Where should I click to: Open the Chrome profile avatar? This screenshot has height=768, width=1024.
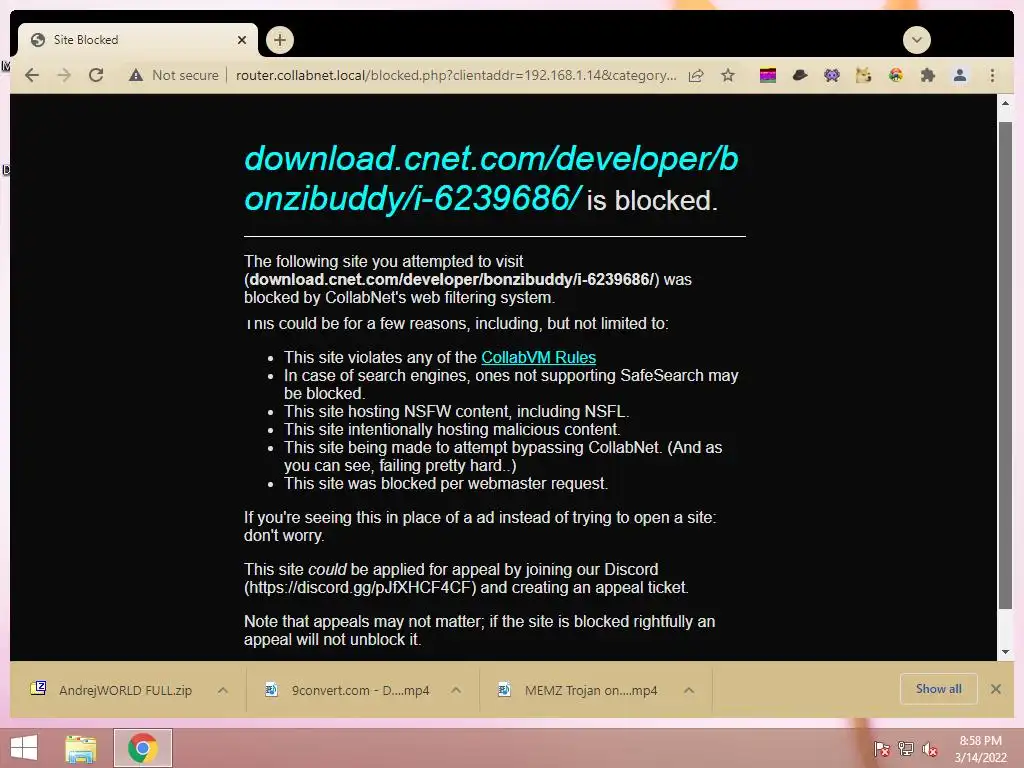[960, 75]
